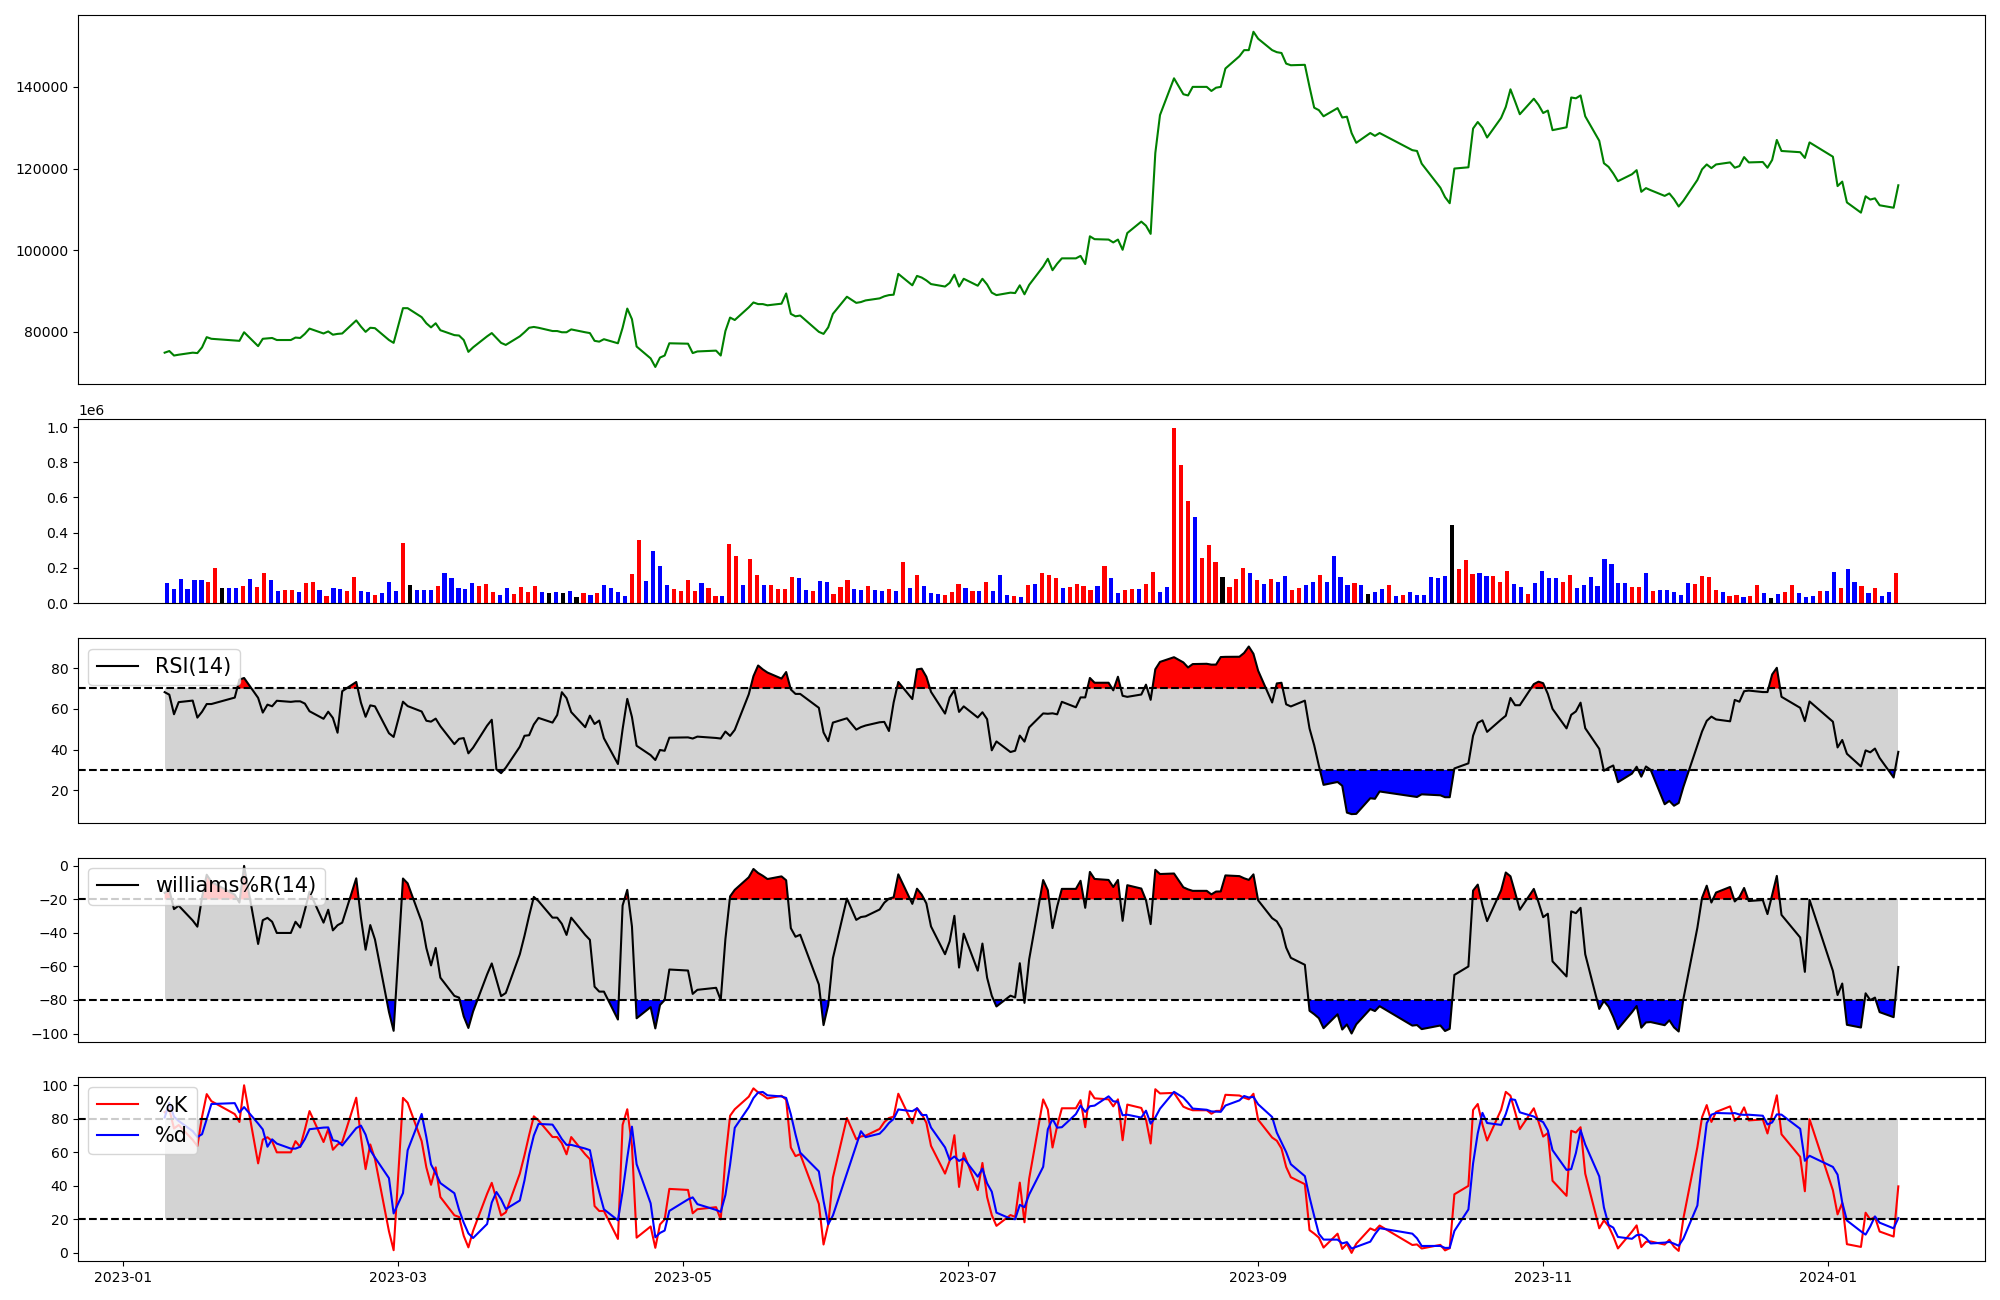
Task: Click the large blue oversold RSI area
Action: tap(1385, 782)
